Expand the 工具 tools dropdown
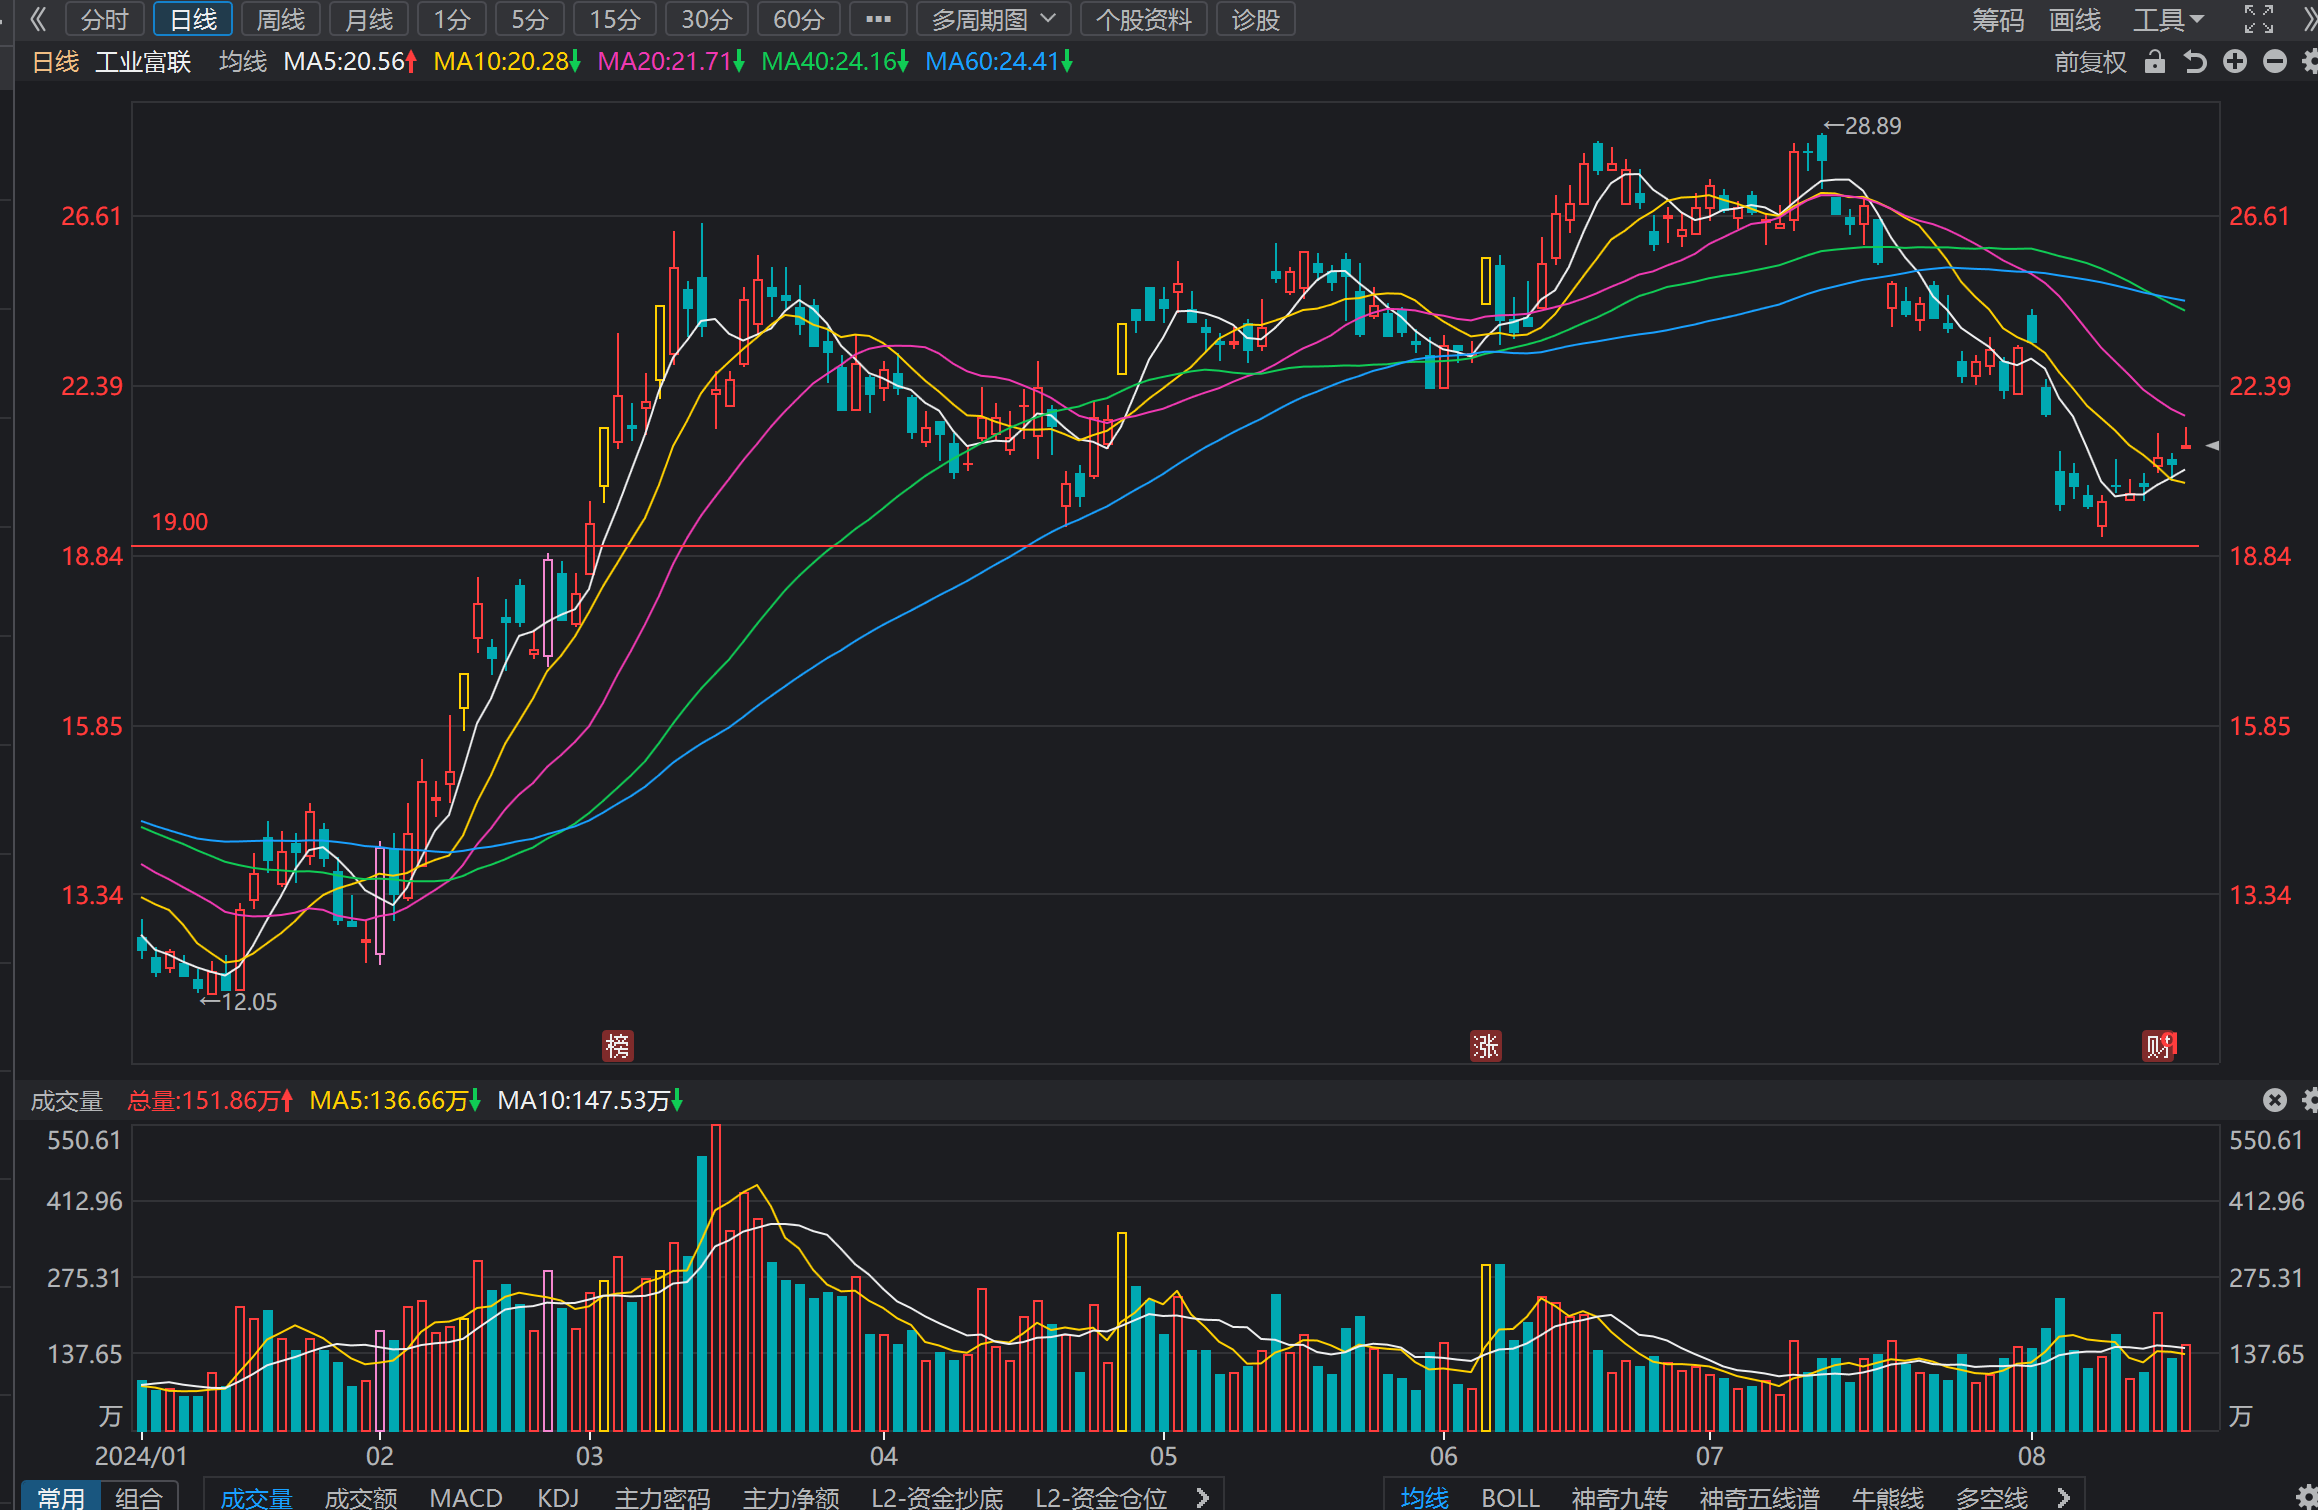 (x=2168, y=19)
